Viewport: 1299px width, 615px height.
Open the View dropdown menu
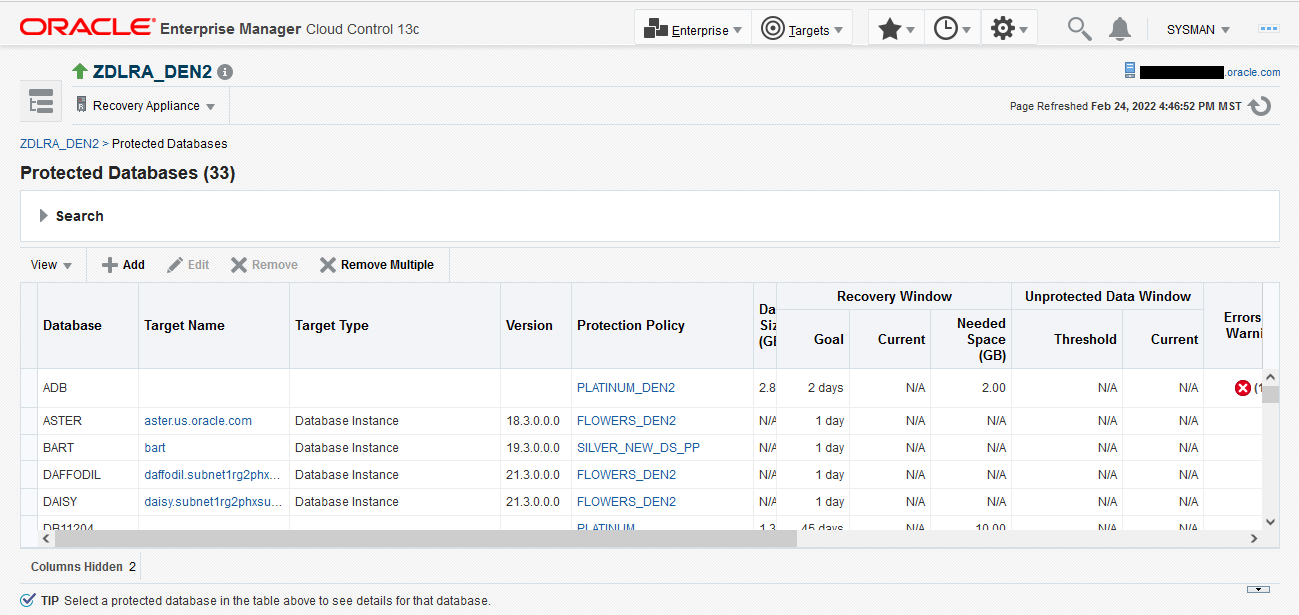[x=51, y=265]
